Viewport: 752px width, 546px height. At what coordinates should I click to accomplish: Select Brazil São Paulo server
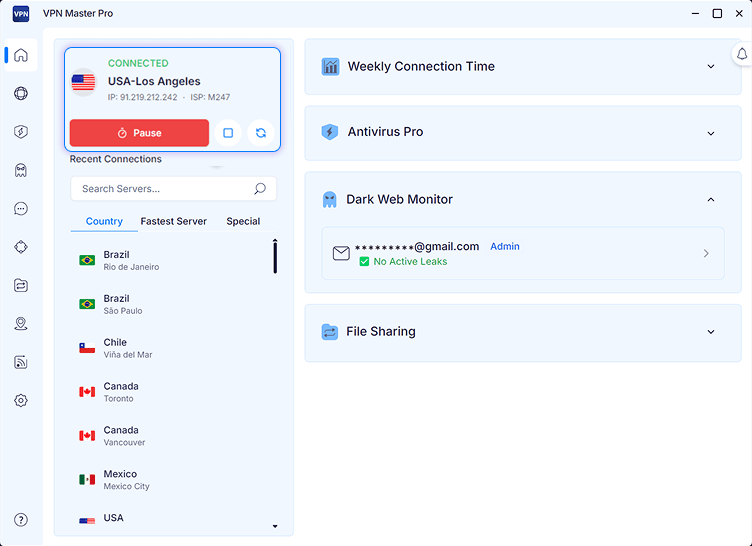[x=172, y=304]
